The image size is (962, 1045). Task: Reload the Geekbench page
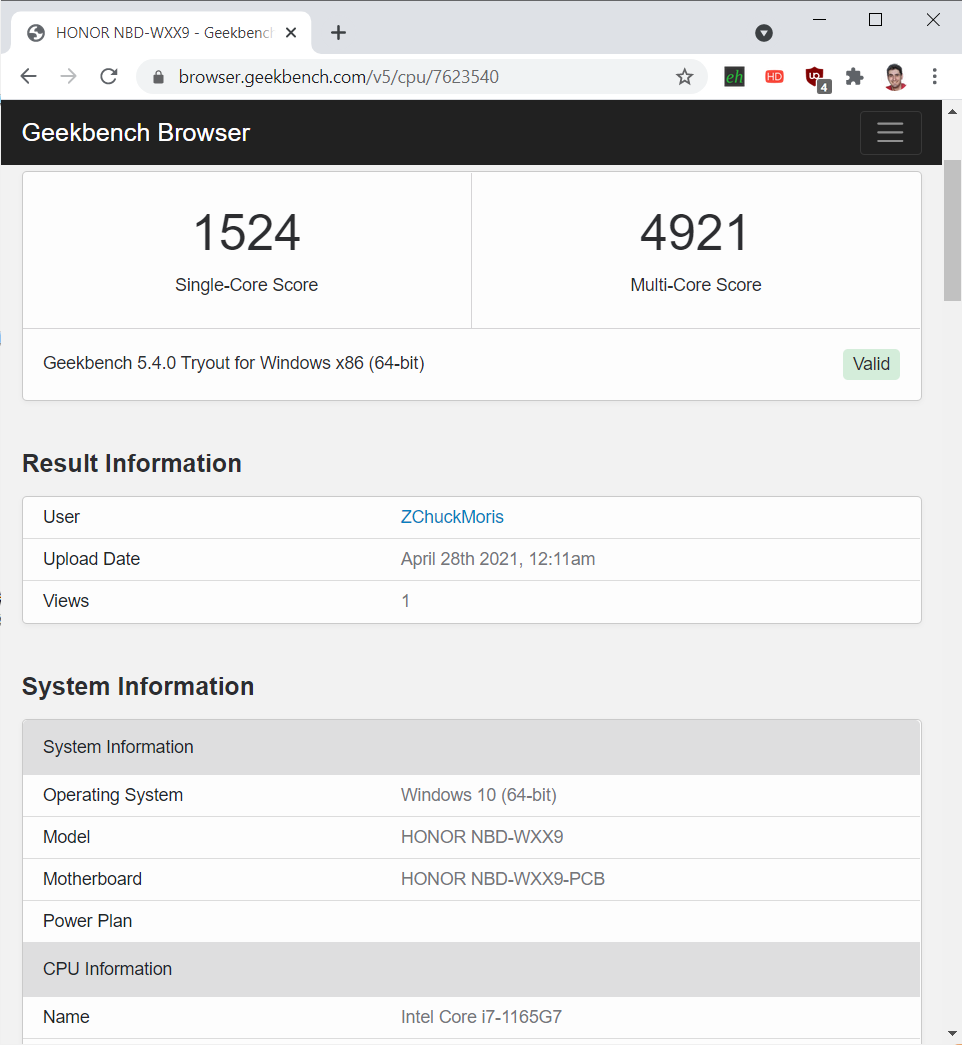109,77
